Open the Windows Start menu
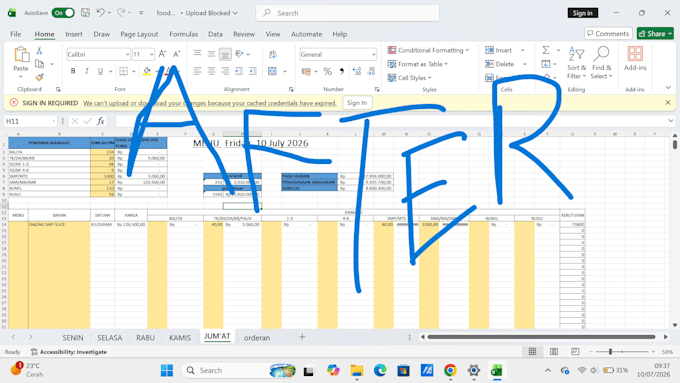 point(167,370)
